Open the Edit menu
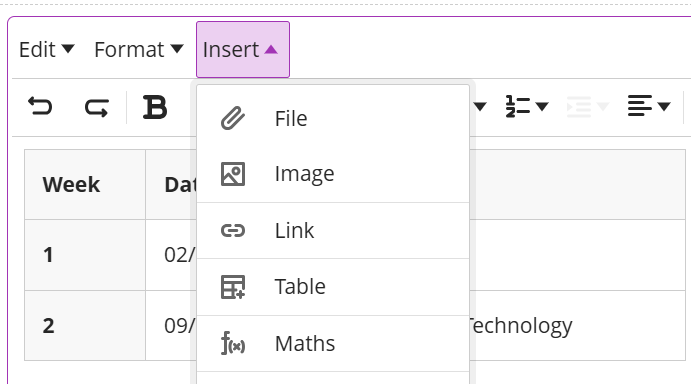 click(x=47, y=49)
